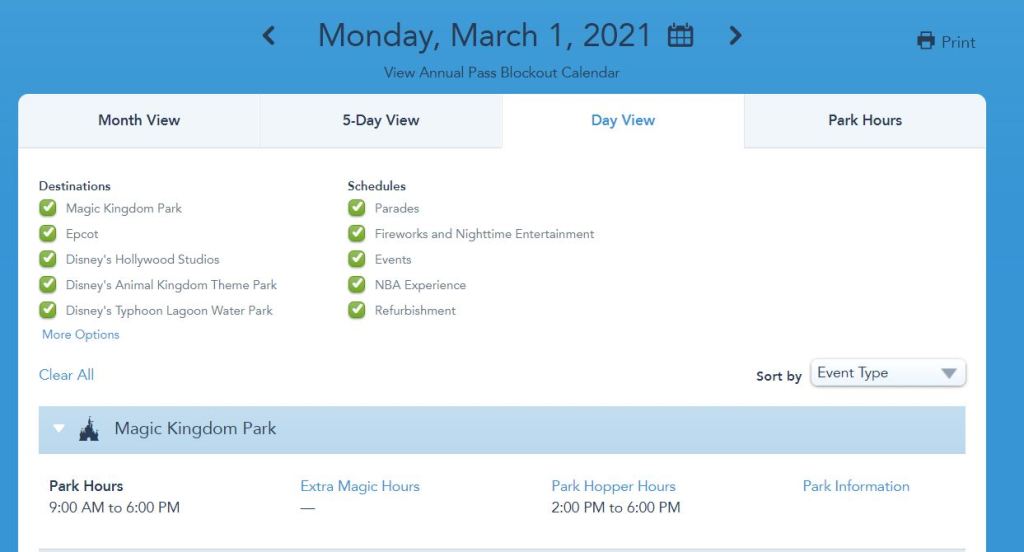The width and height of the screenshot is (1024, 552).
Task: Click the printer icon
Action: pos(926,42)
